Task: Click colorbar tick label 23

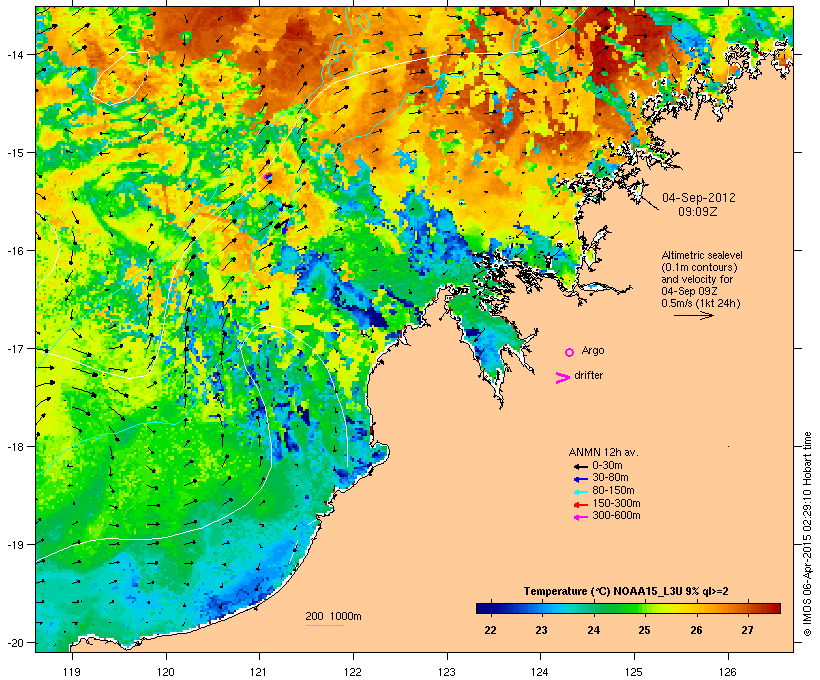Action: click(541, 630)
